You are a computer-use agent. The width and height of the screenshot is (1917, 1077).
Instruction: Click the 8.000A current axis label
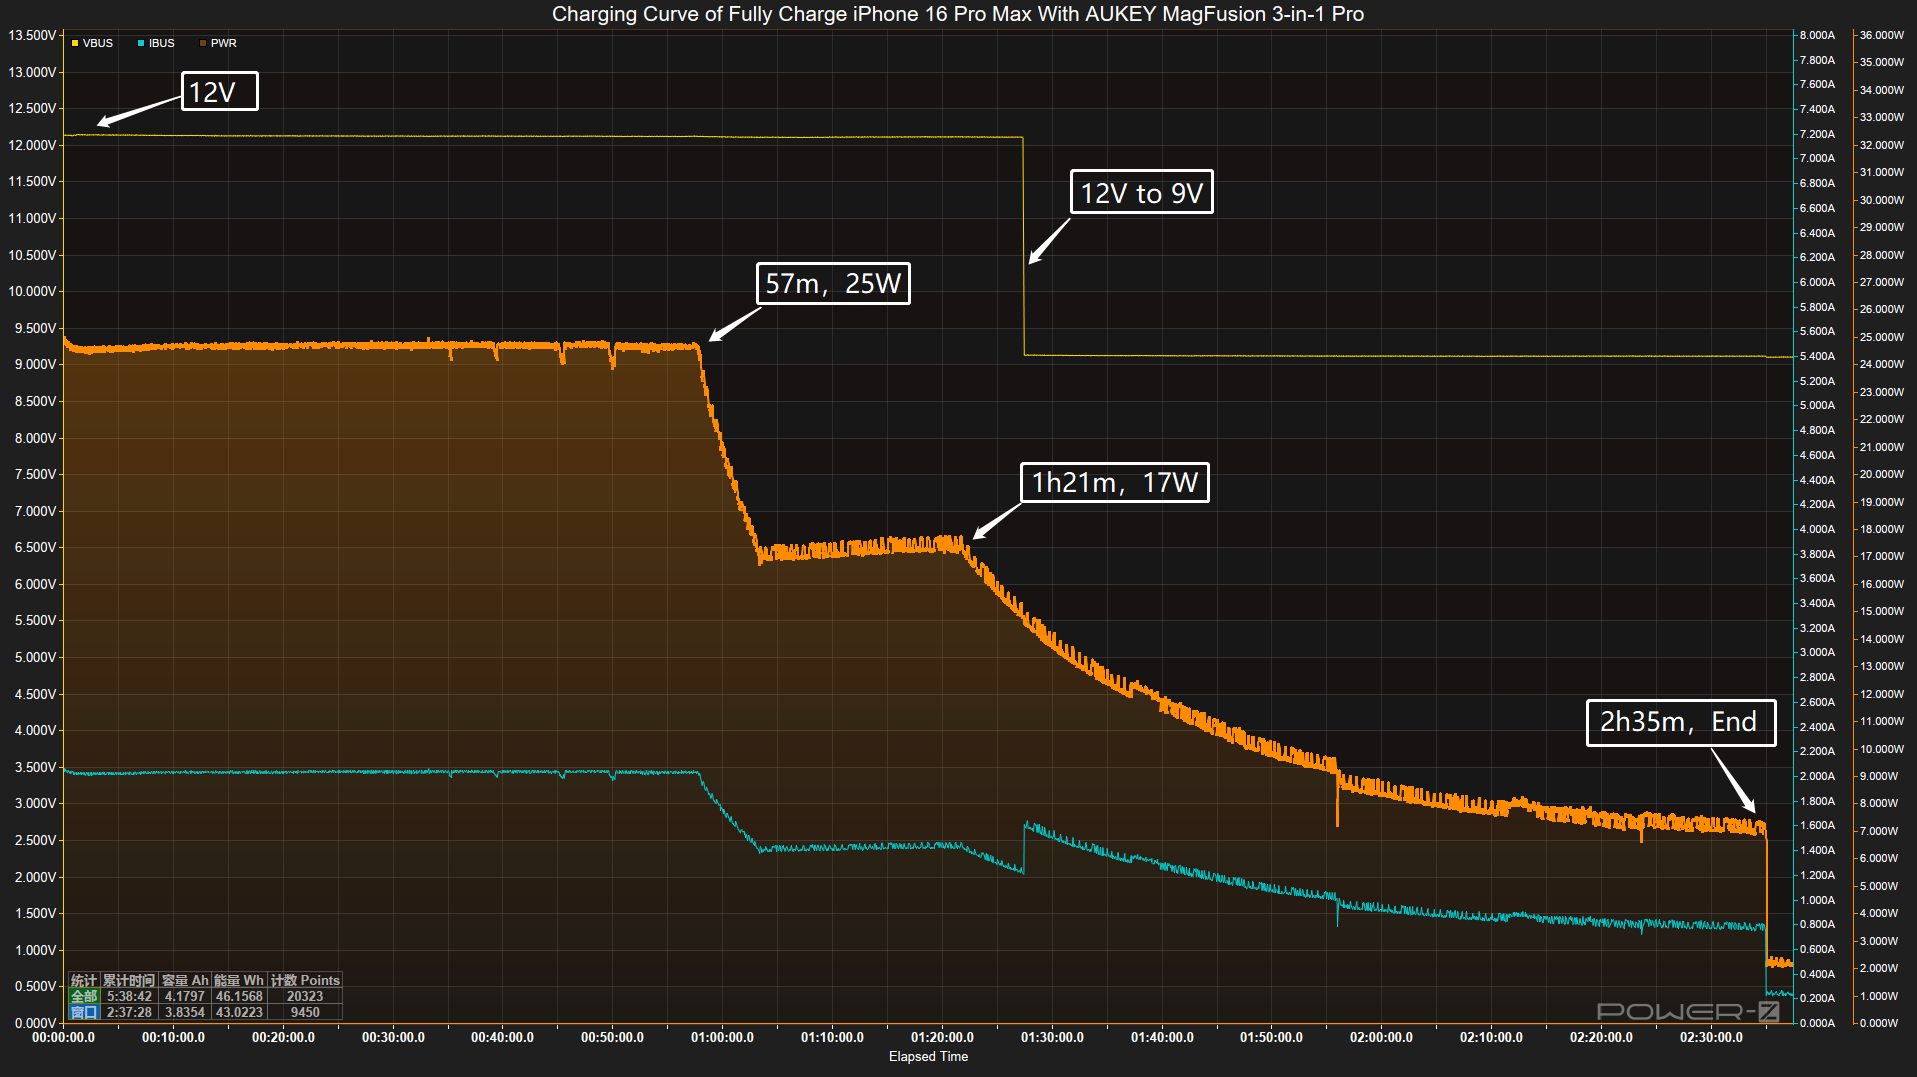[x=1817, y=35]
